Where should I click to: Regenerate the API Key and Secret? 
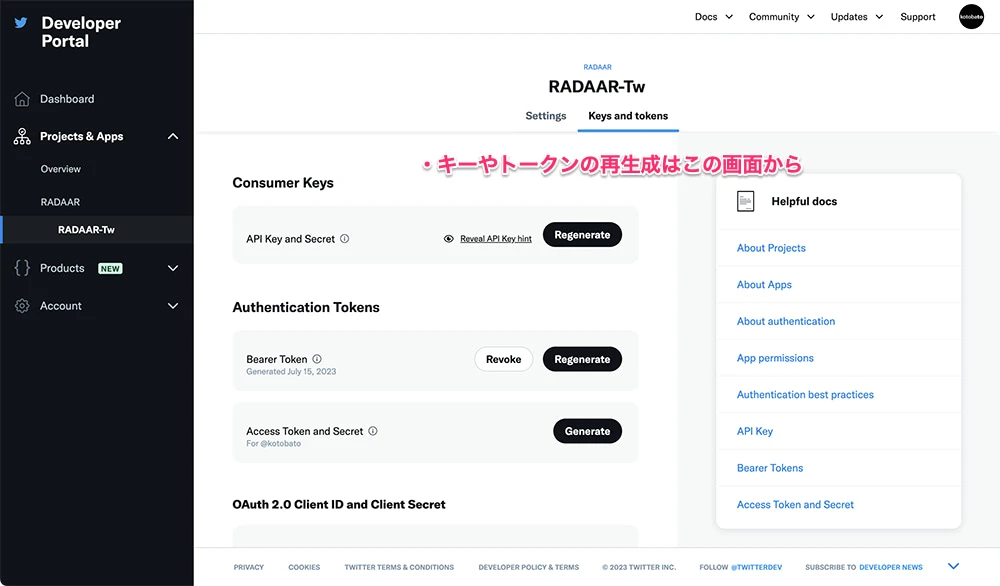(x=582, y=235)
